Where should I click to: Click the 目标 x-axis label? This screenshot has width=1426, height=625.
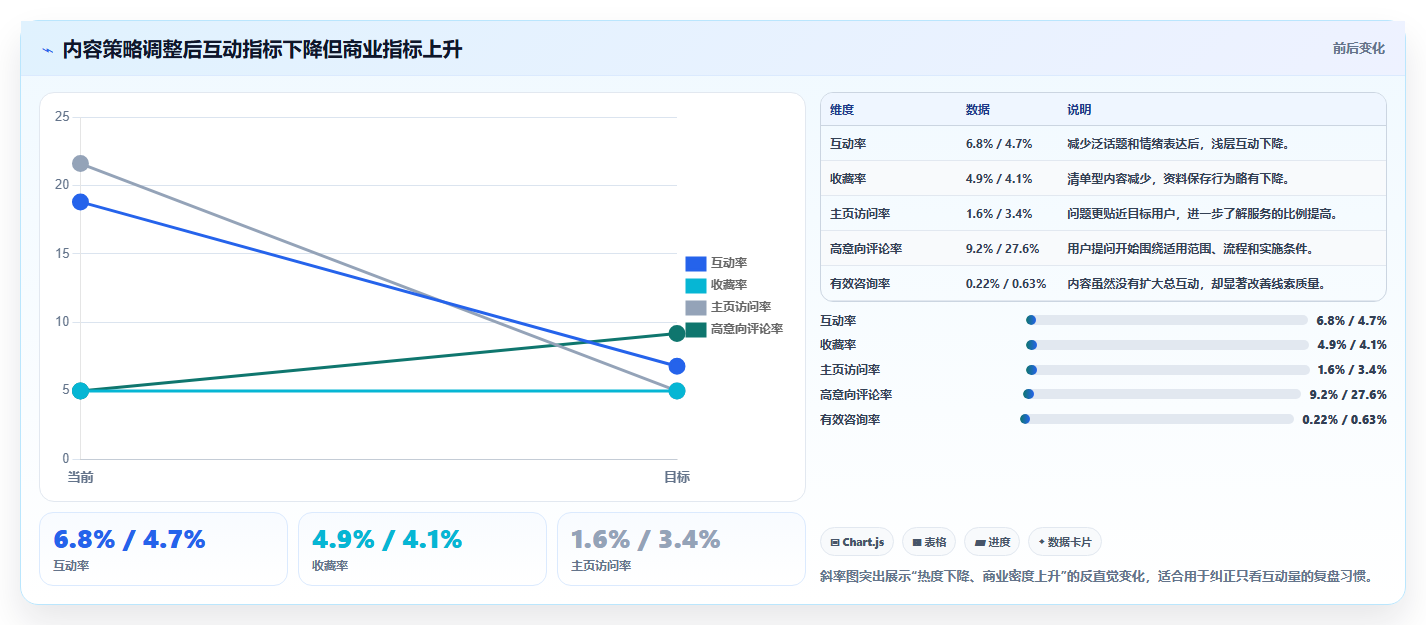coord(677,477)
